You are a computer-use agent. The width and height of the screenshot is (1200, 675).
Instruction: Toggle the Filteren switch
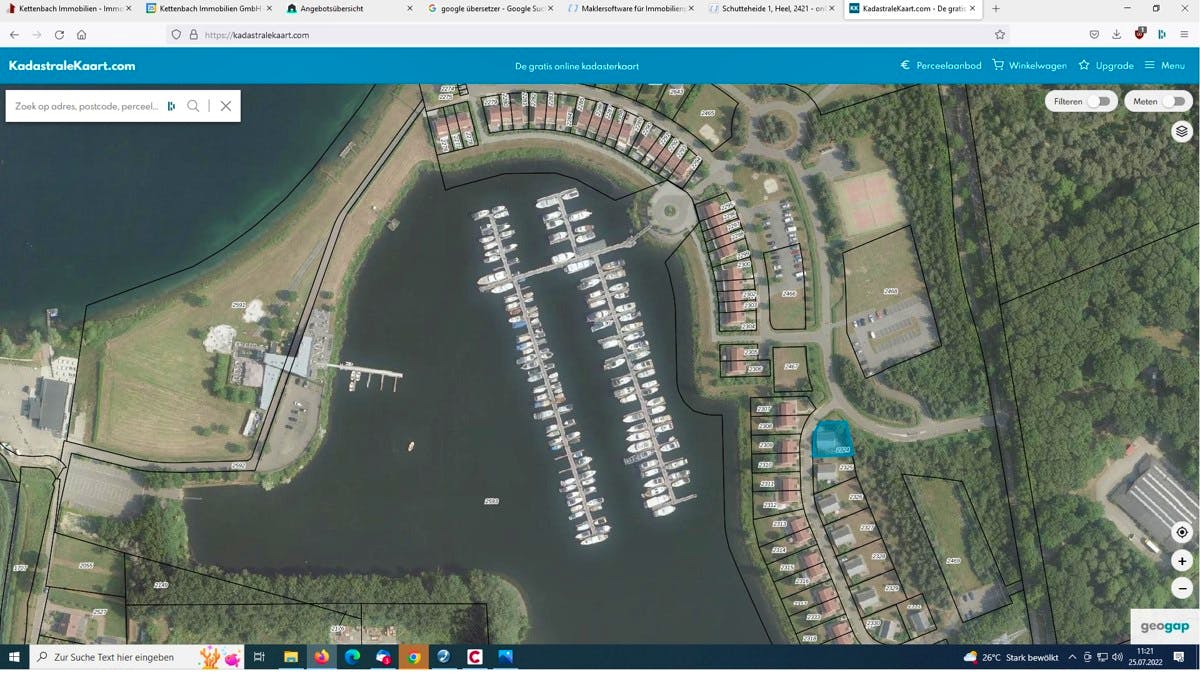(x=1098, y=101)
